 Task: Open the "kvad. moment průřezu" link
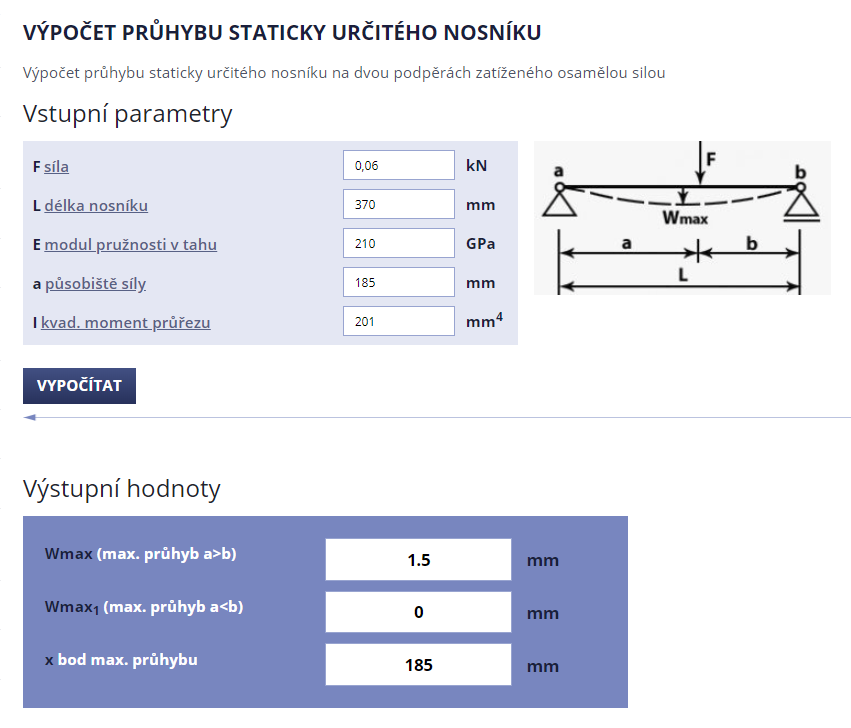pyautogui.click(x=126, y=322)
